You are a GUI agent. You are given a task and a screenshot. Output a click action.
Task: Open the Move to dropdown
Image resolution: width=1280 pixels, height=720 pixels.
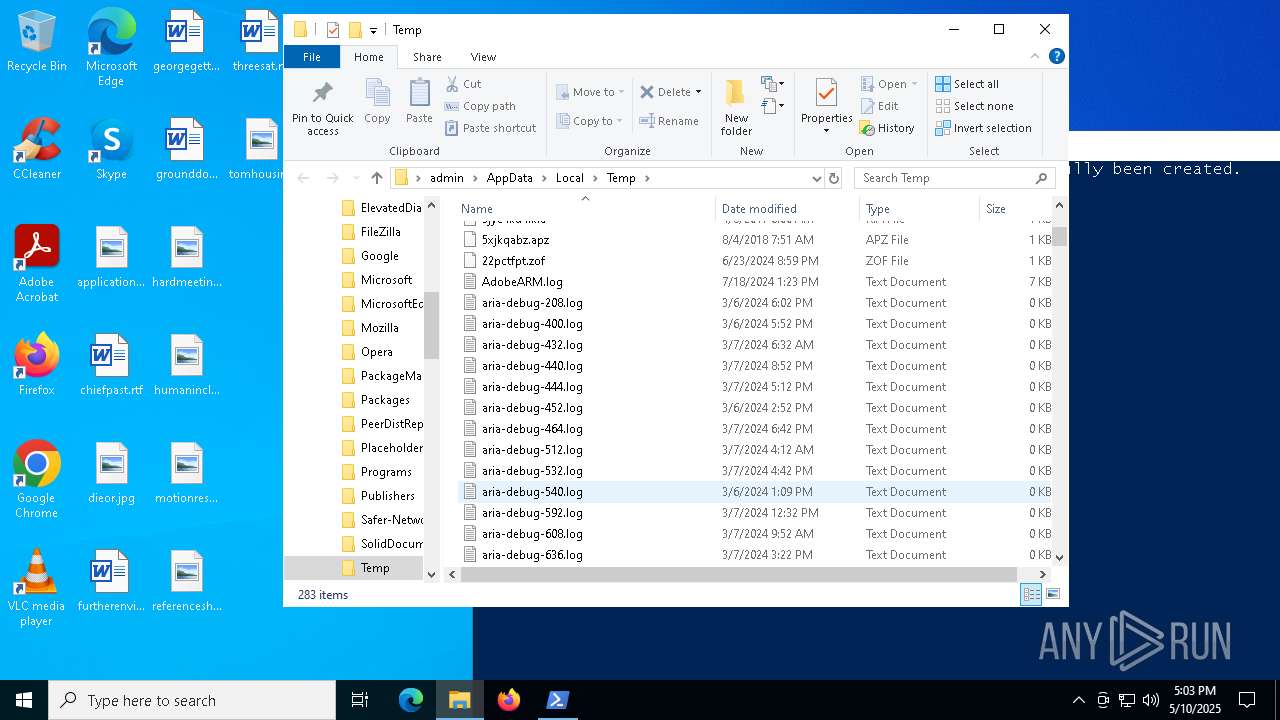coord(590,92)
